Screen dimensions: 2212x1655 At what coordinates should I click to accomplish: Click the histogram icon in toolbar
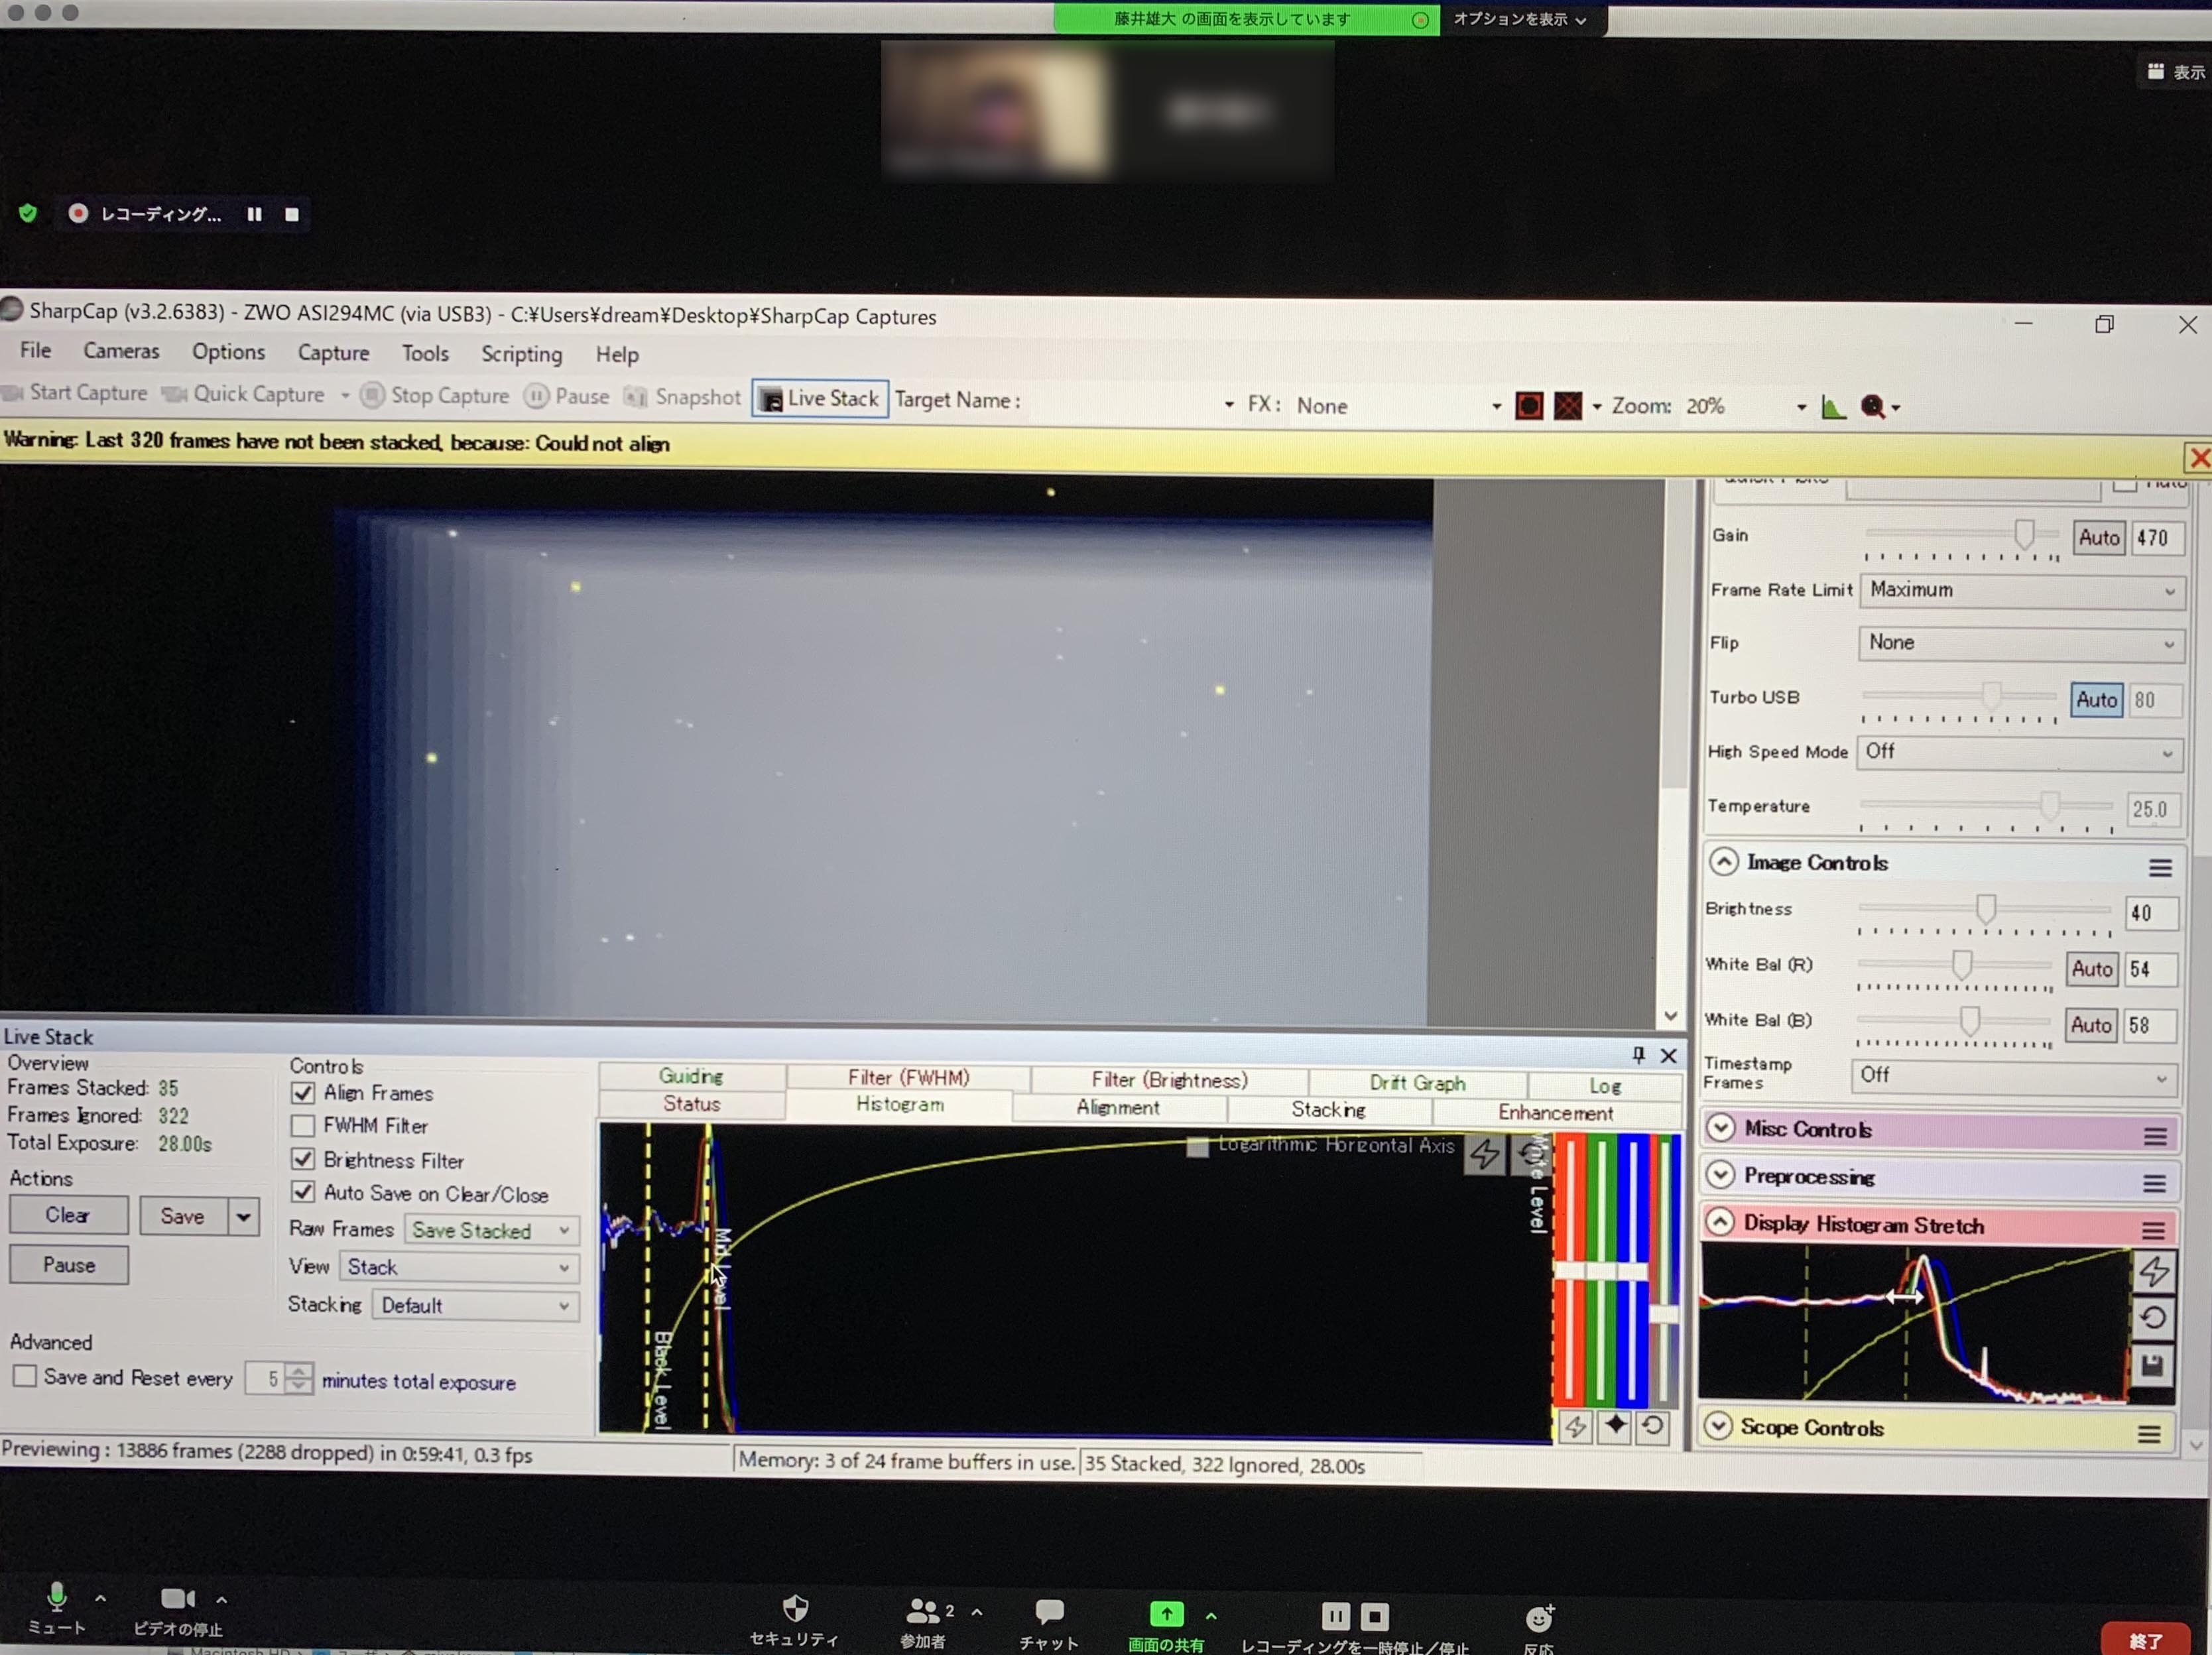click(1833, 407)
